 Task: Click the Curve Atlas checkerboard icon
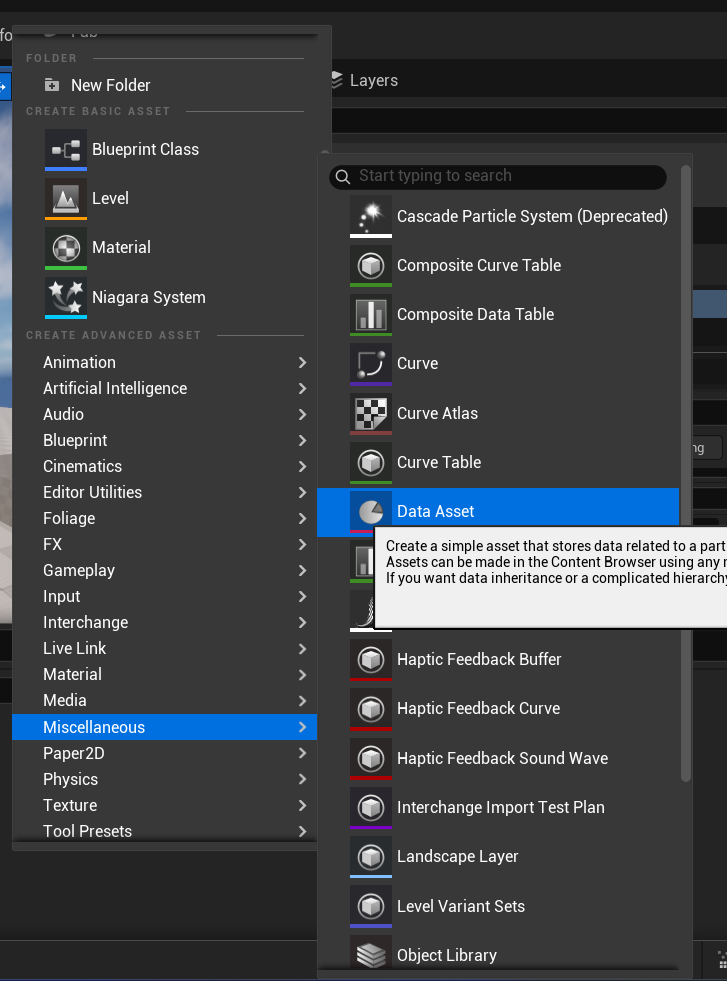371,414
